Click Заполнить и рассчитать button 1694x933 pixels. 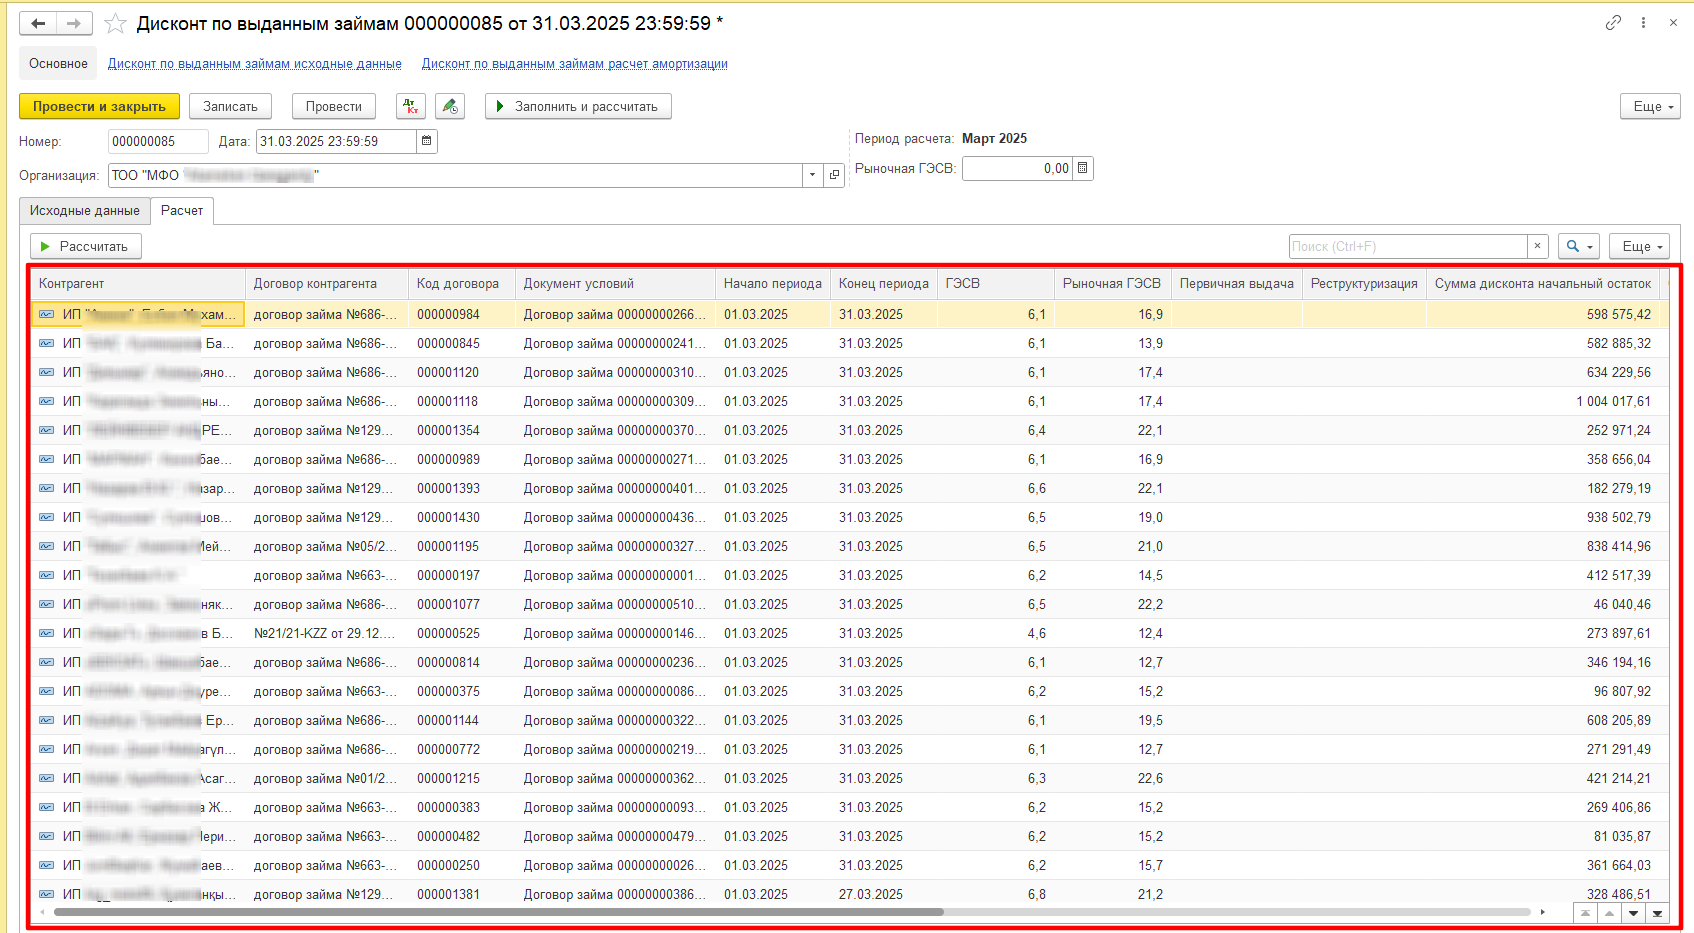(578, 106)
